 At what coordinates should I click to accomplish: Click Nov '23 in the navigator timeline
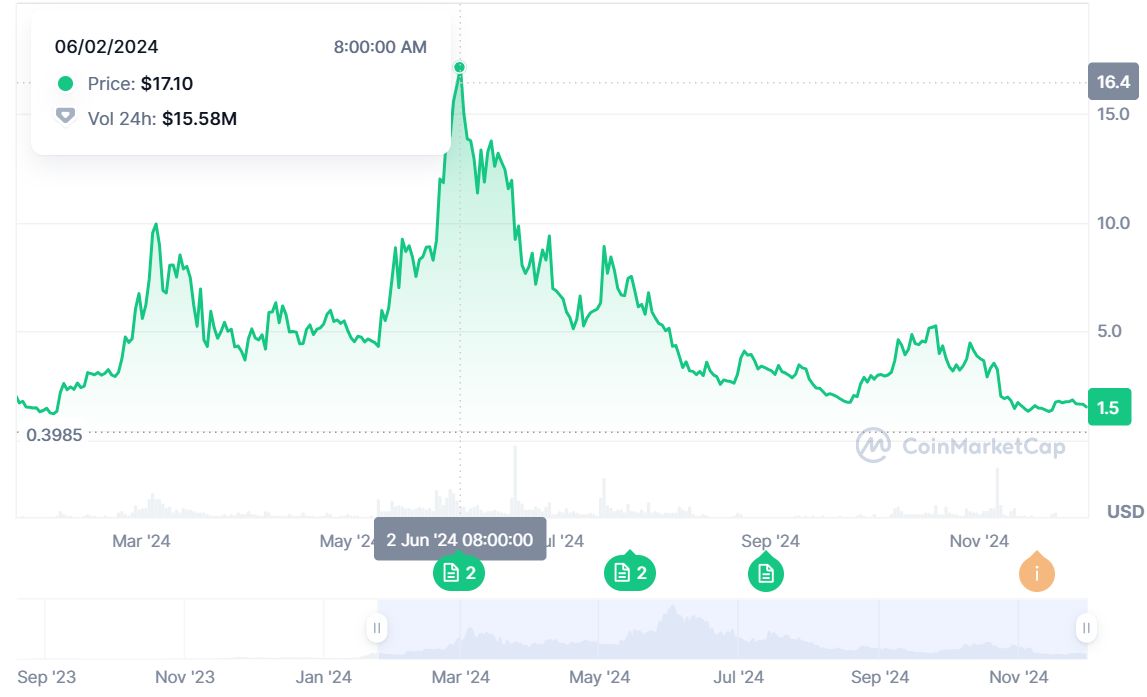[185, 678]
